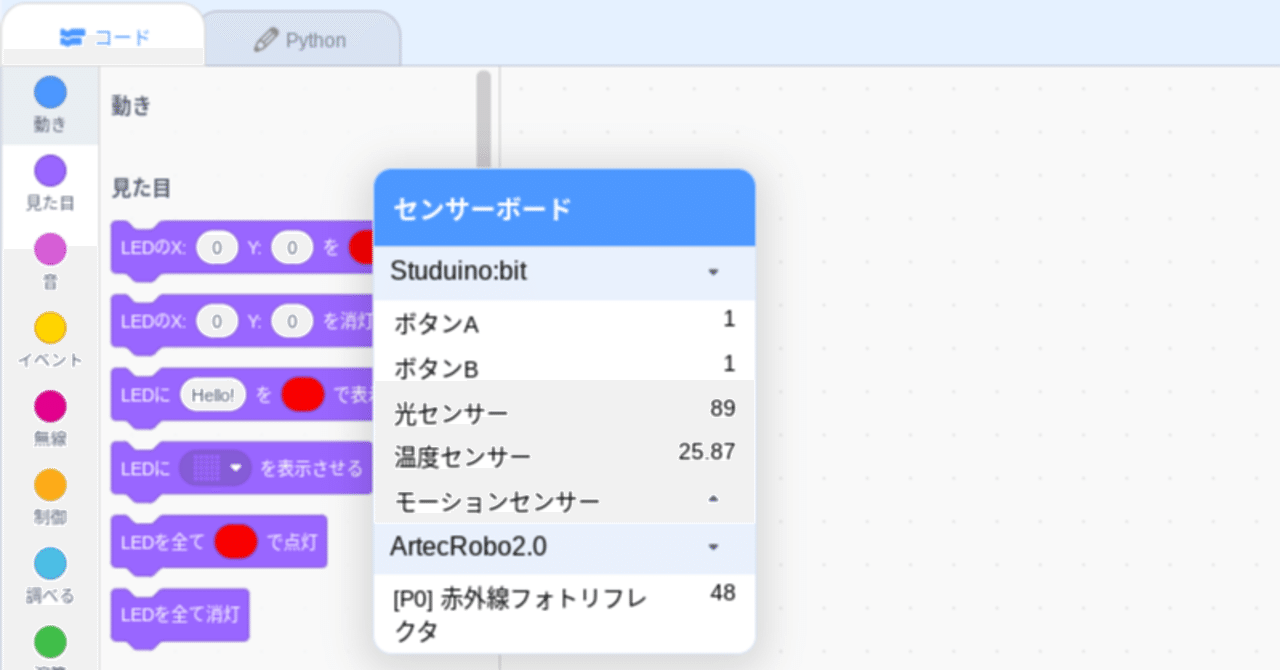Viewport: 1280px width, 670px height.
Task: Select the 制御 category icon
Action: pyautogui.click(x=49, y=483)
